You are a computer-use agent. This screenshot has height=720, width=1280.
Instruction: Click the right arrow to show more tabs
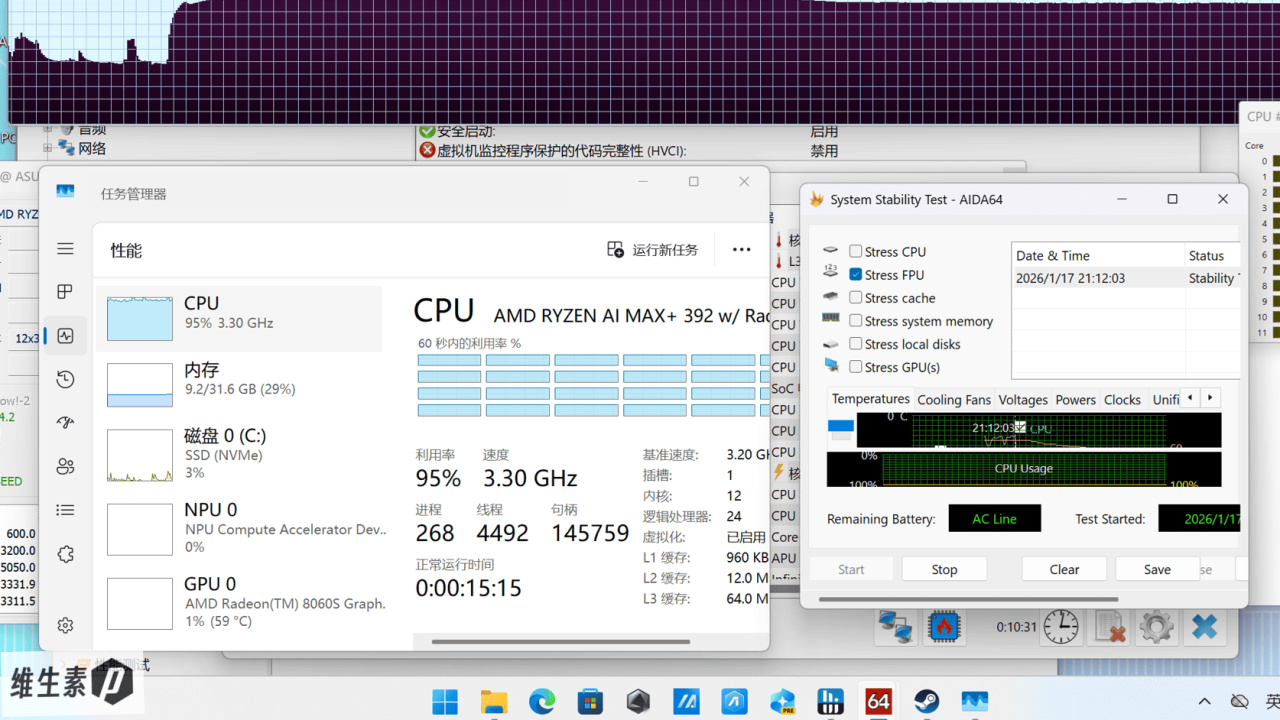click(x=1210, y=398)
